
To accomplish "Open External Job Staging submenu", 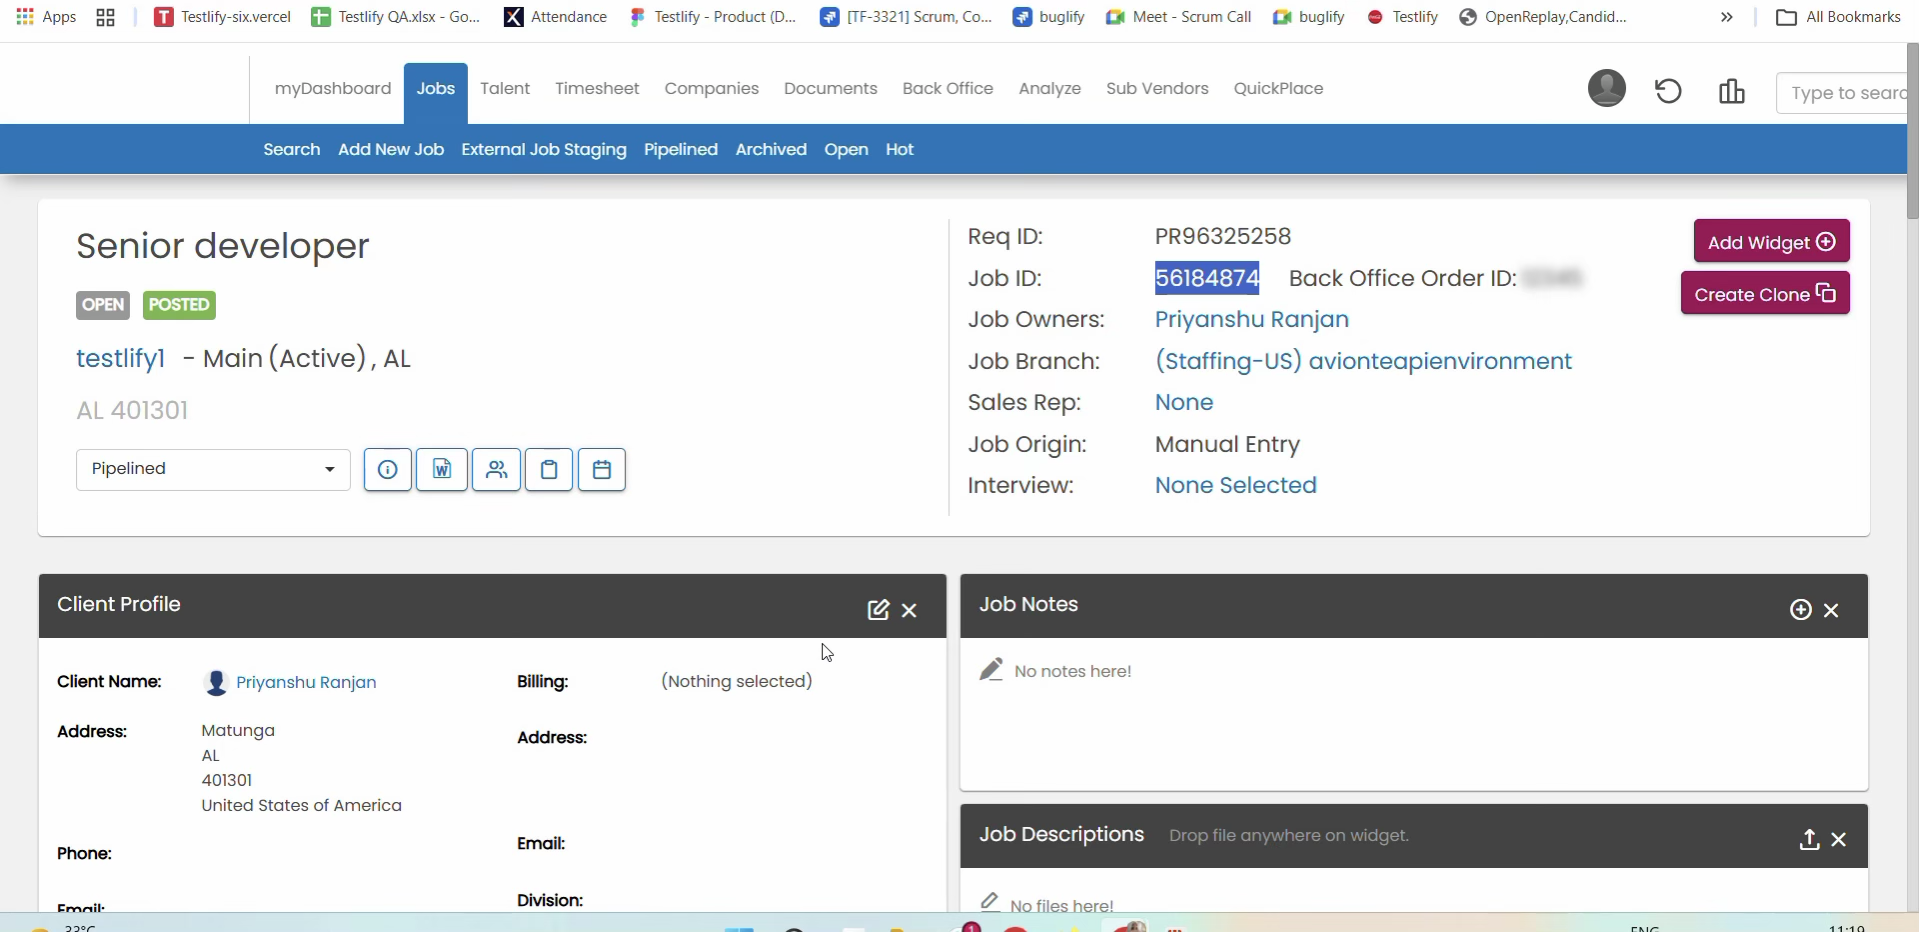I will [544, 149].
